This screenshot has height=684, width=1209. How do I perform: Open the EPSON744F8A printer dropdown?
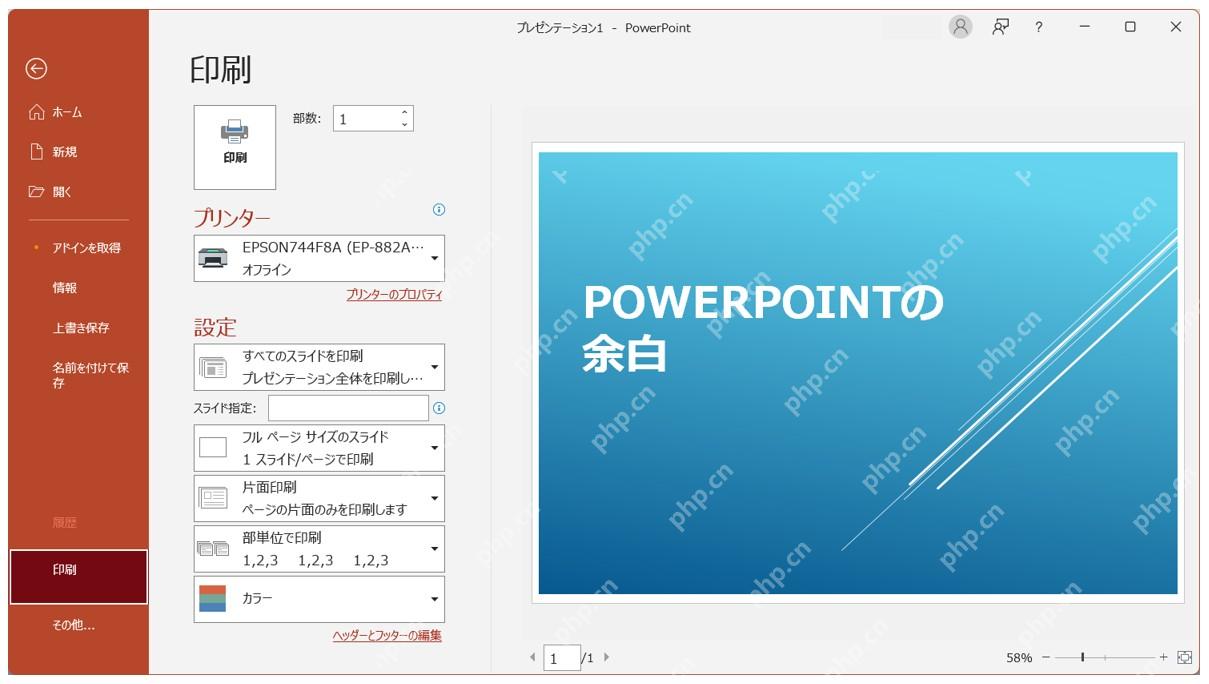coord(319,258)
